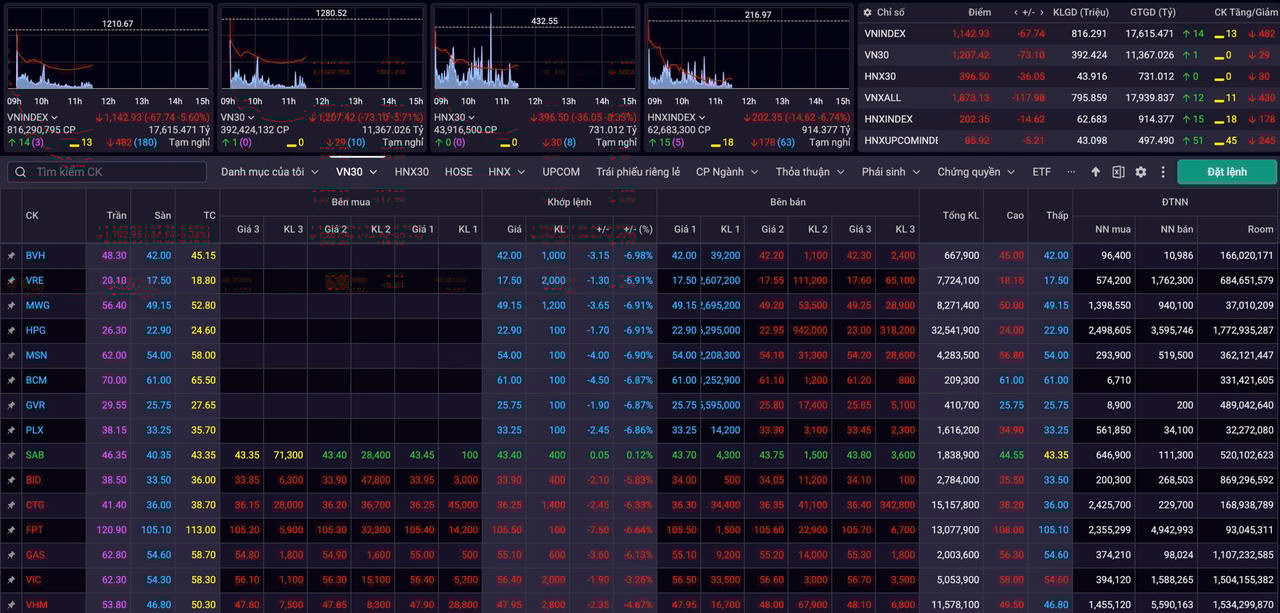
Task: Open the three-dot more options menu
Action: pyautogui.click(x=1163, y=172)
